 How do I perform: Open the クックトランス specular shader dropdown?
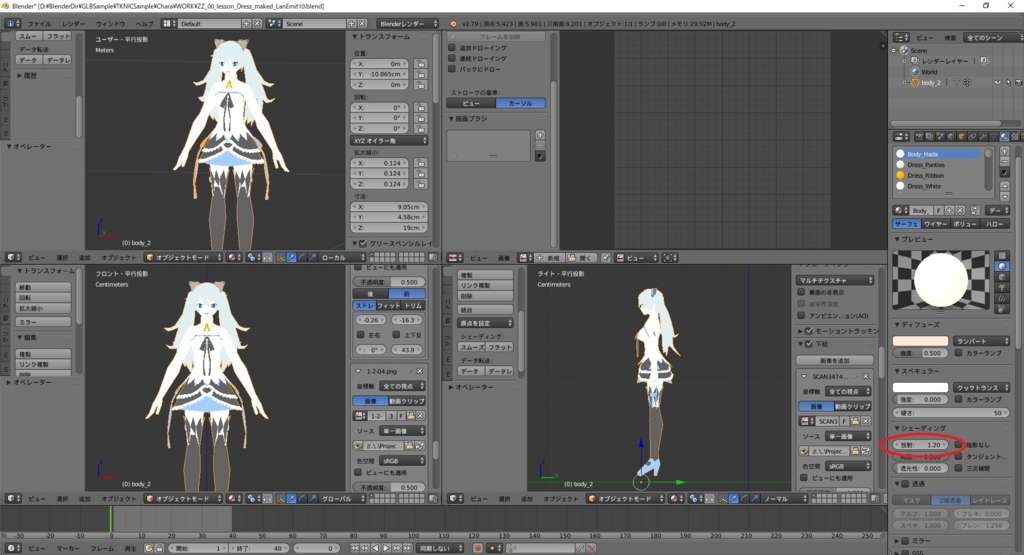(982, 387)
